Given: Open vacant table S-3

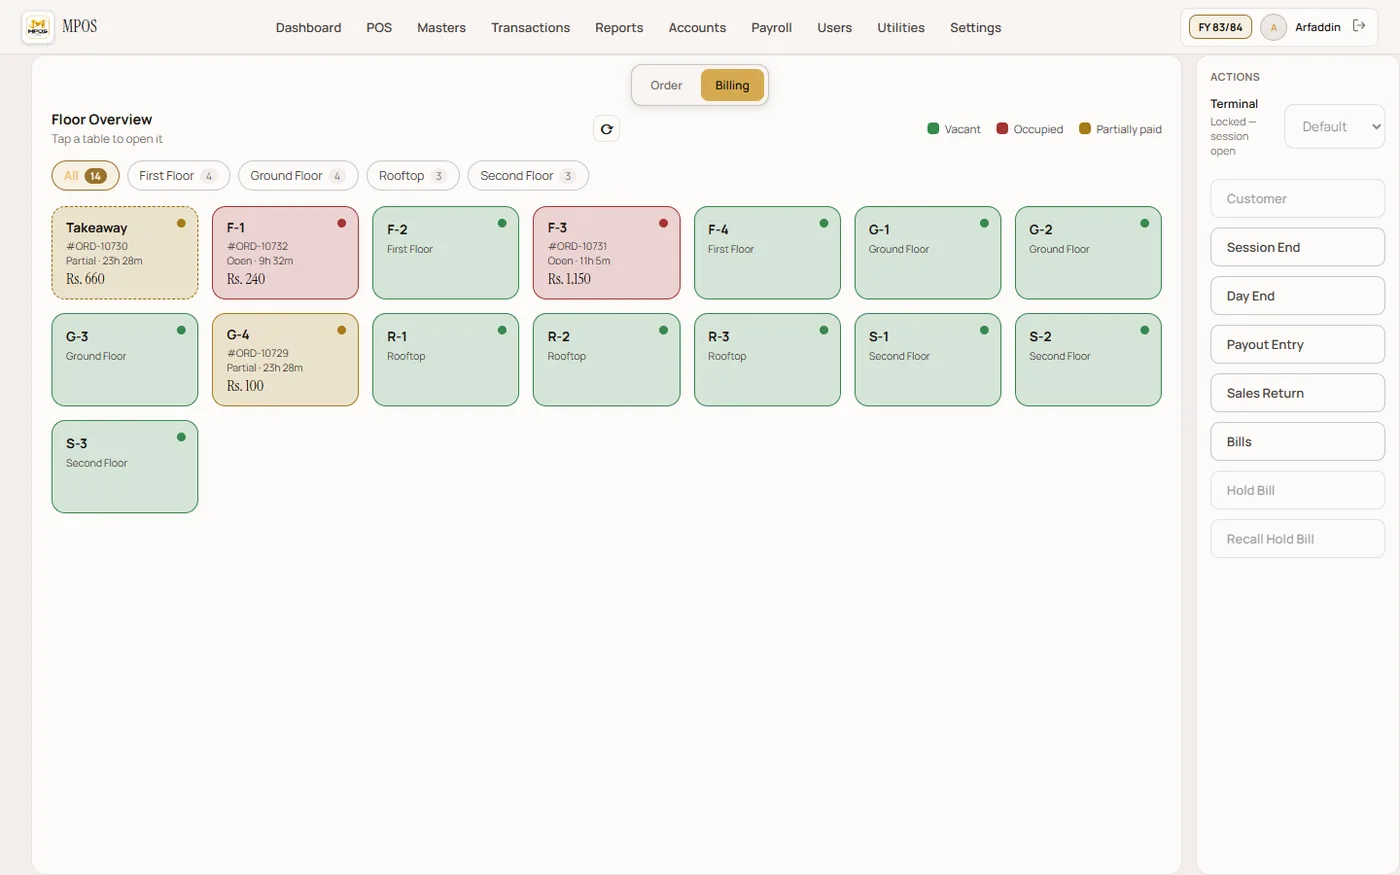Looking at the screenshot, I should click(125, 467).
